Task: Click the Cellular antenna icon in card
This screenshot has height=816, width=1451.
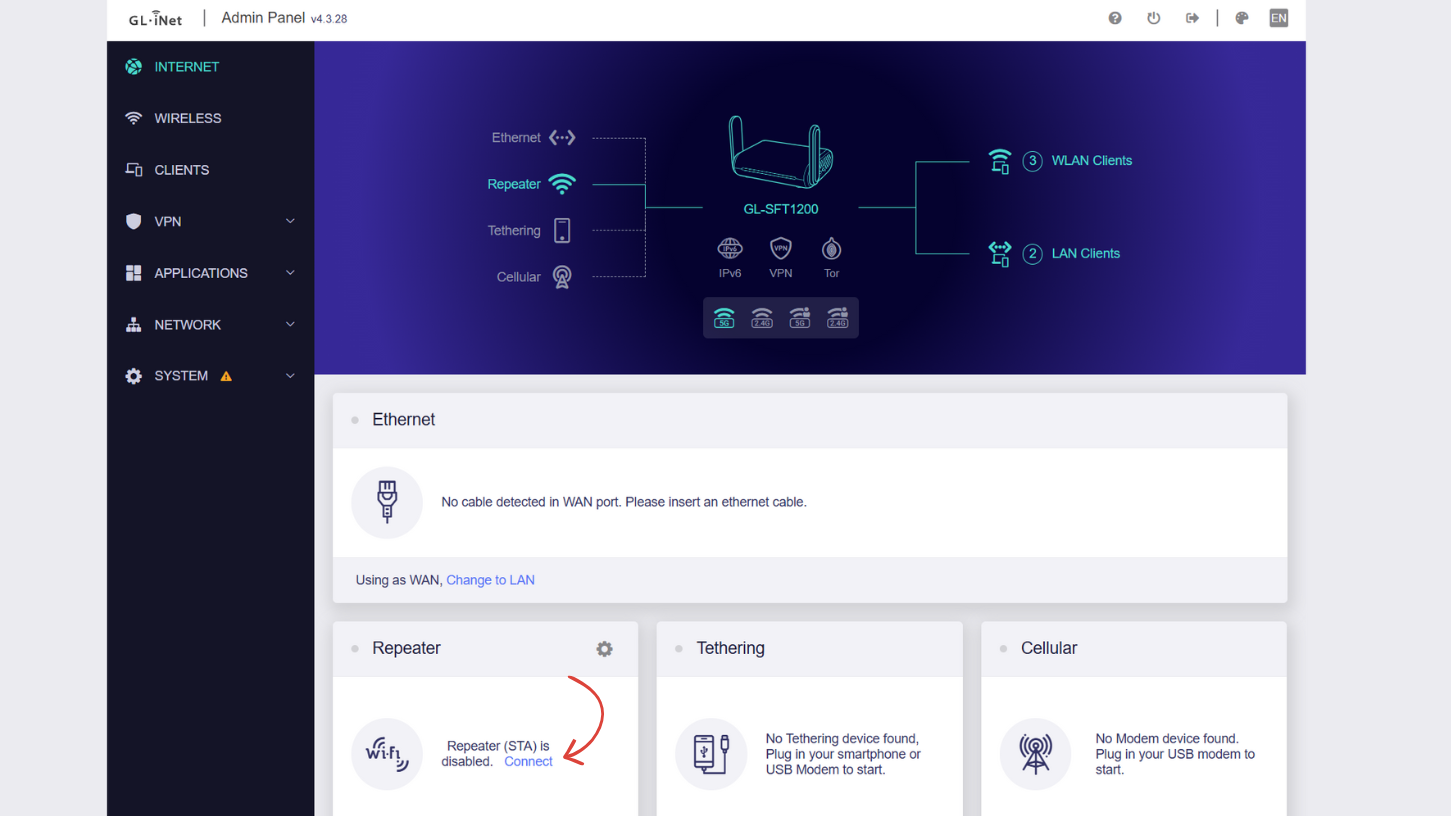Action: tap(1035, 754)
